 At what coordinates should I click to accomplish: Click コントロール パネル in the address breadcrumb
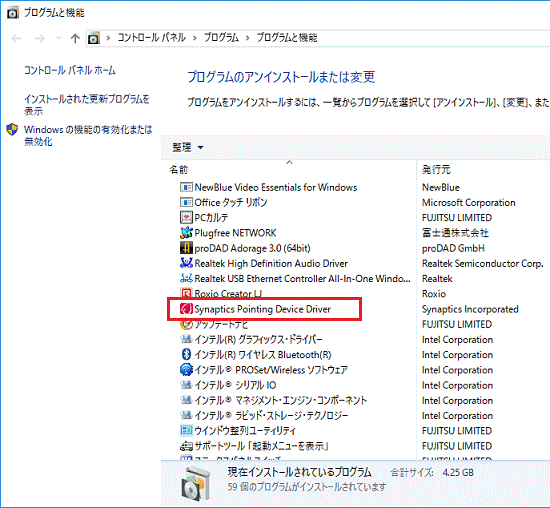(x=152, y=38)
